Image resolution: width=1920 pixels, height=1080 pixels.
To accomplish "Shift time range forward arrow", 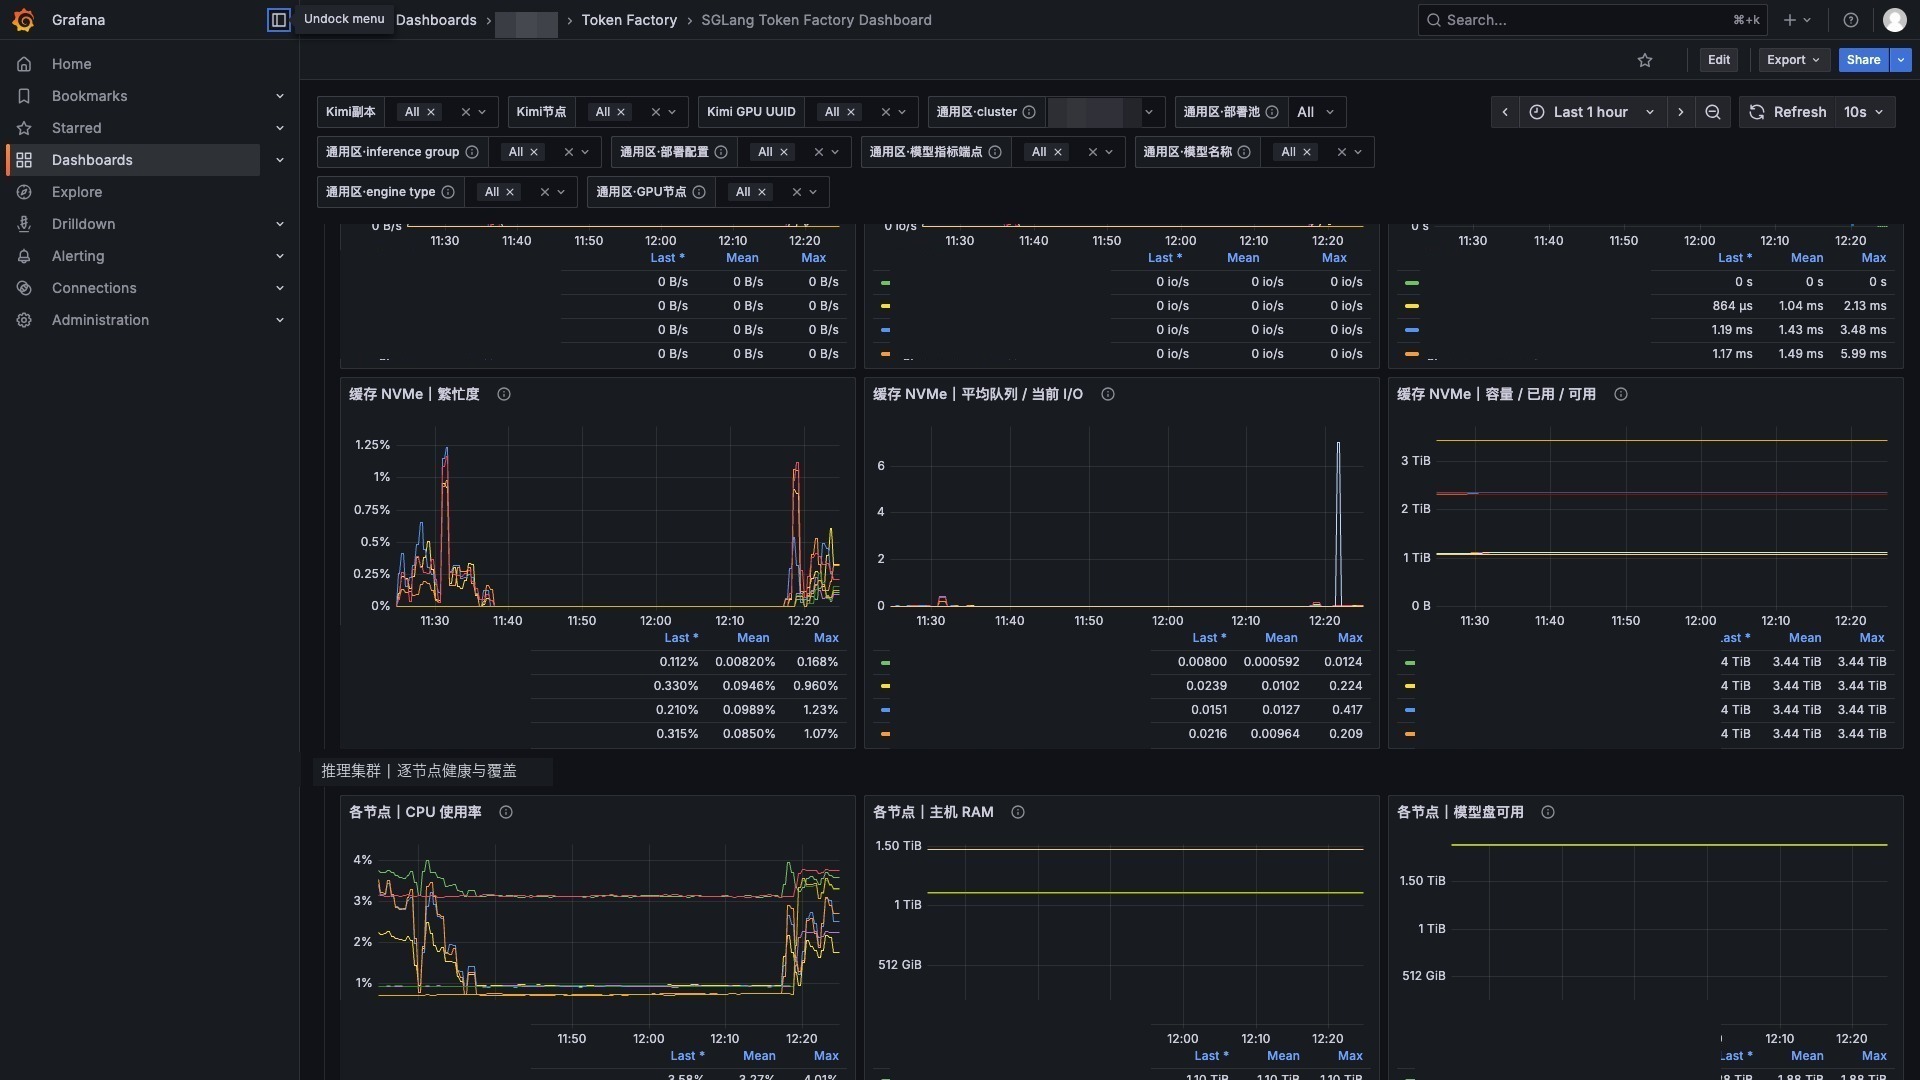I will coord(1681,112).
